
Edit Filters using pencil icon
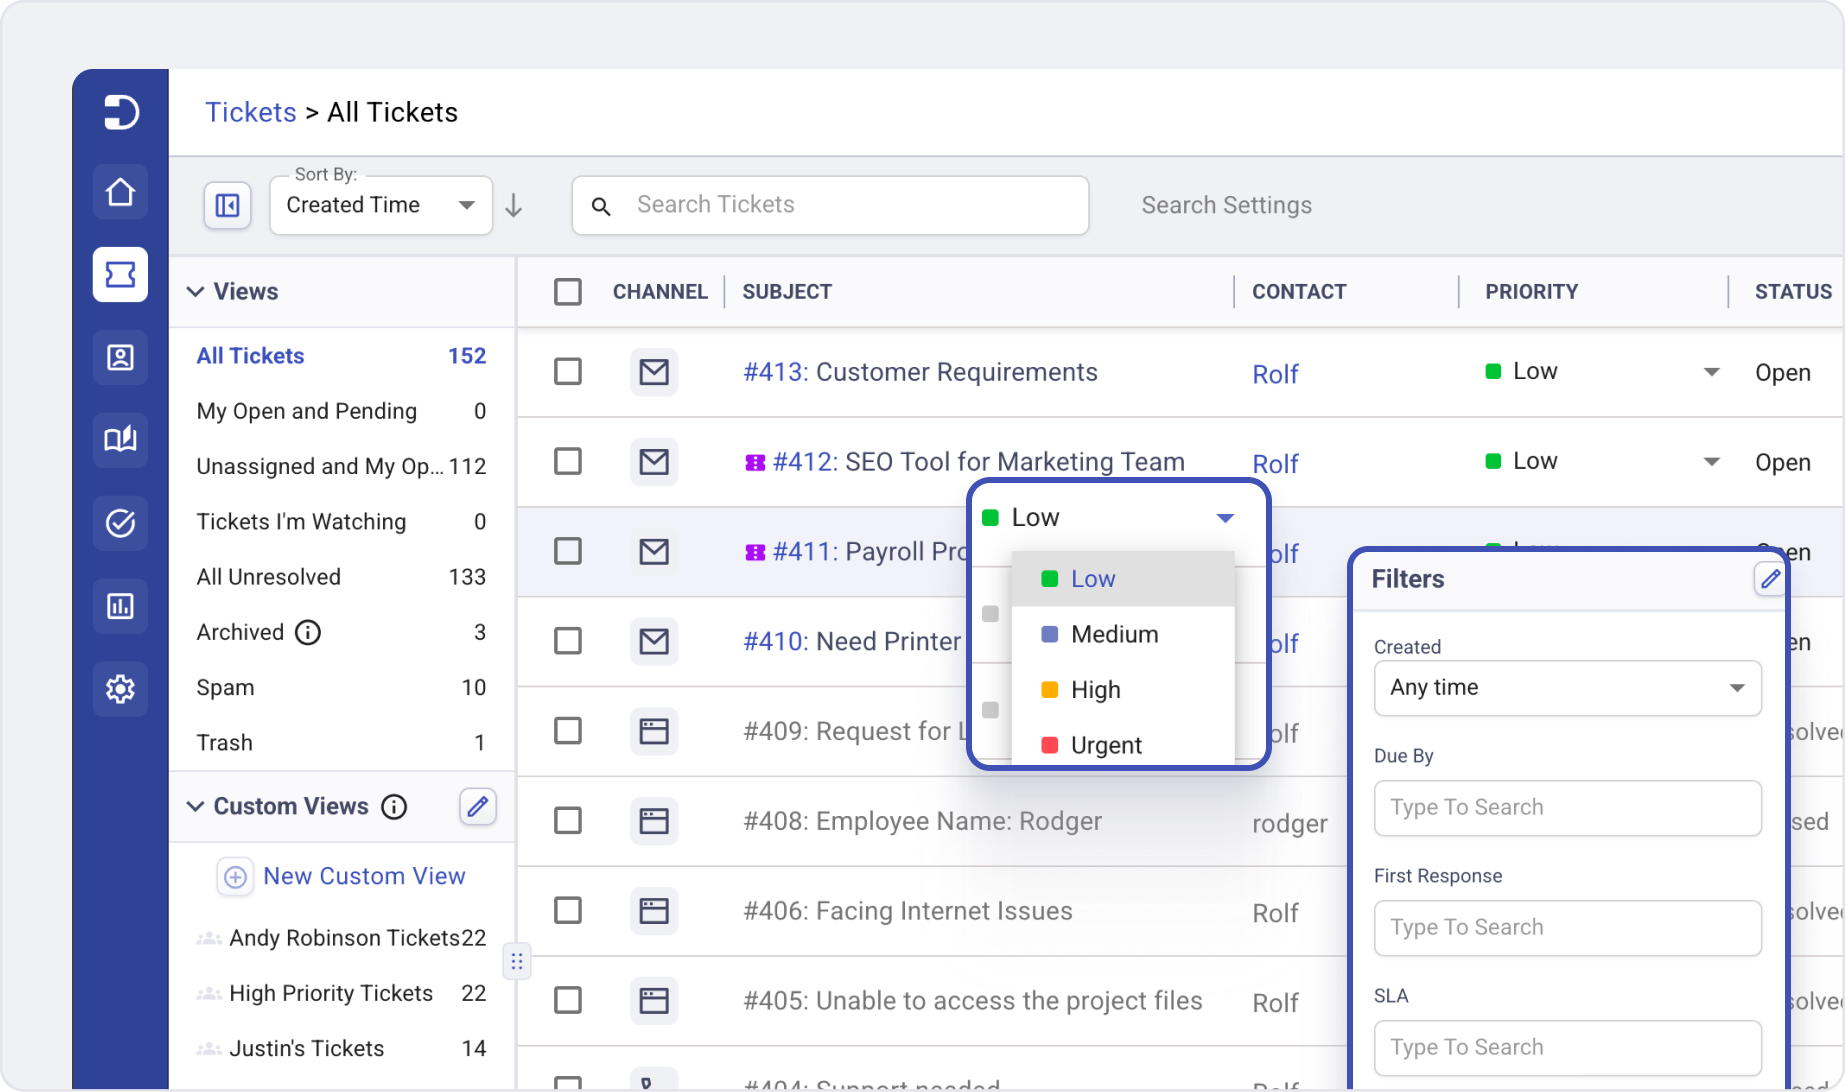(x=1769, y=579)
